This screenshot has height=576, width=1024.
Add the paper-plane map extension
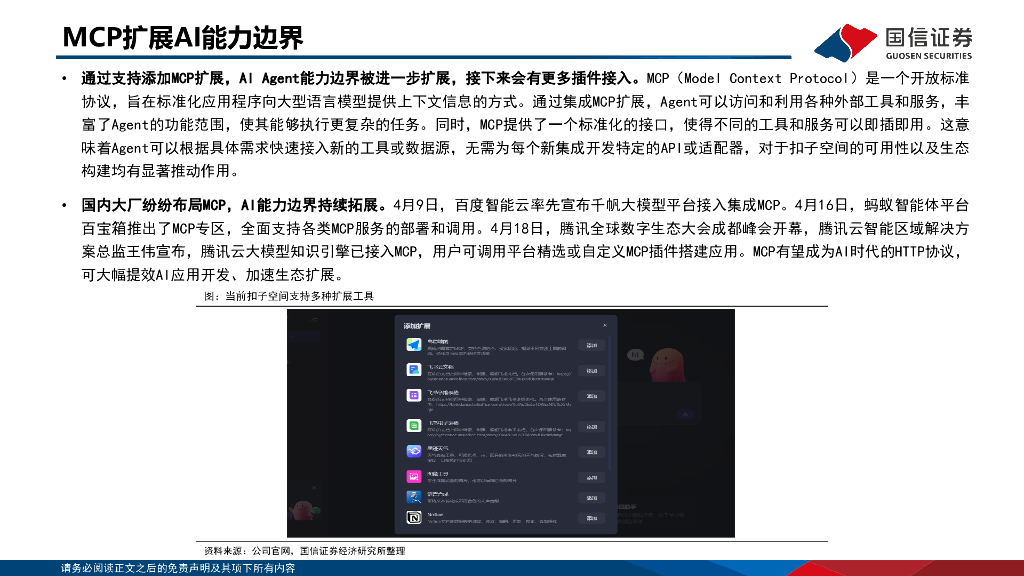coord(592,345)
